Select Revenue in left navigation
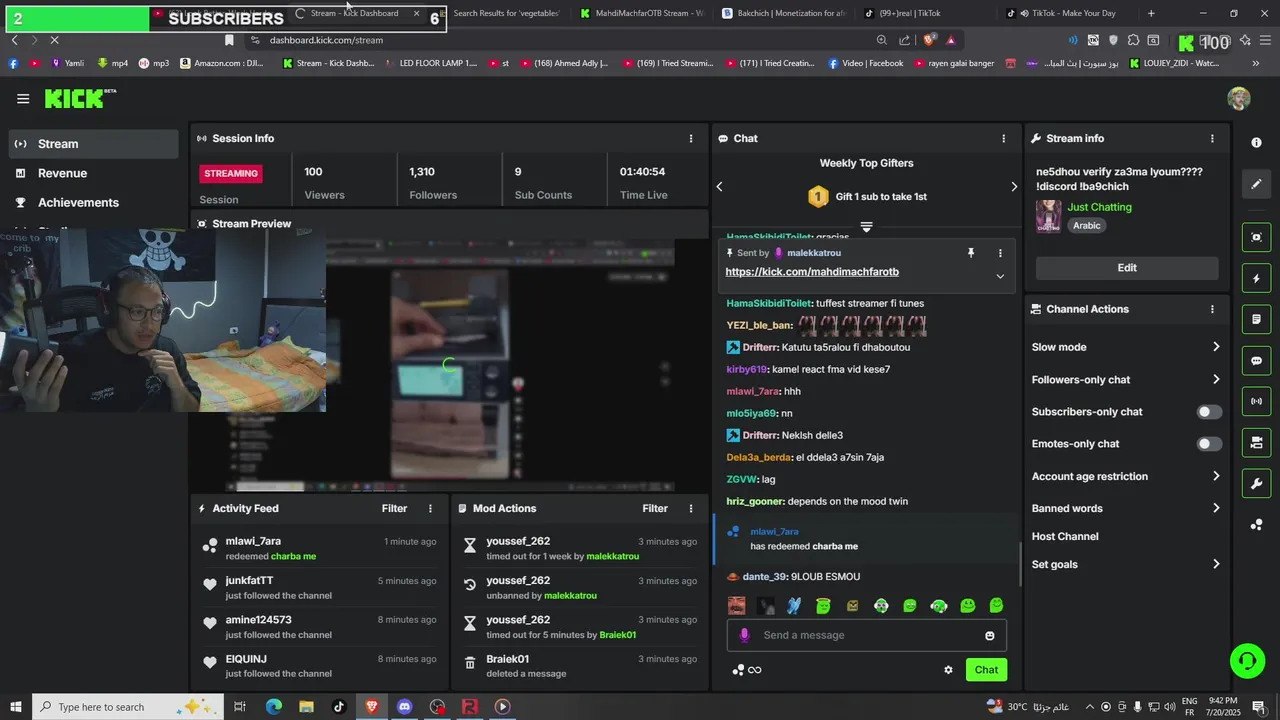The image size is (1280, 720). (94, 173)
